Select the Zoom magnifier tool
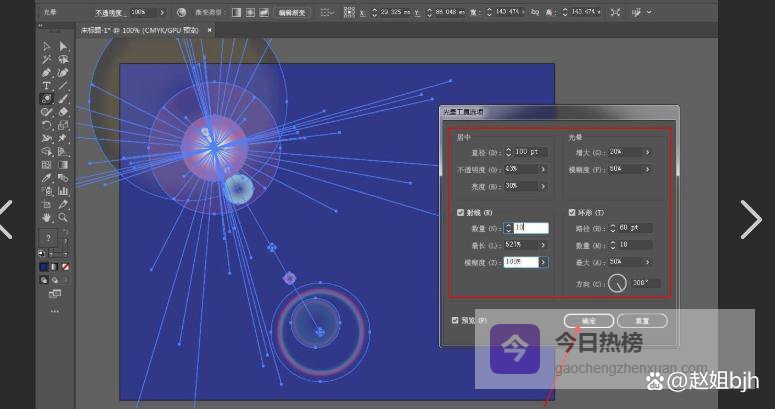 pos(63,217)
